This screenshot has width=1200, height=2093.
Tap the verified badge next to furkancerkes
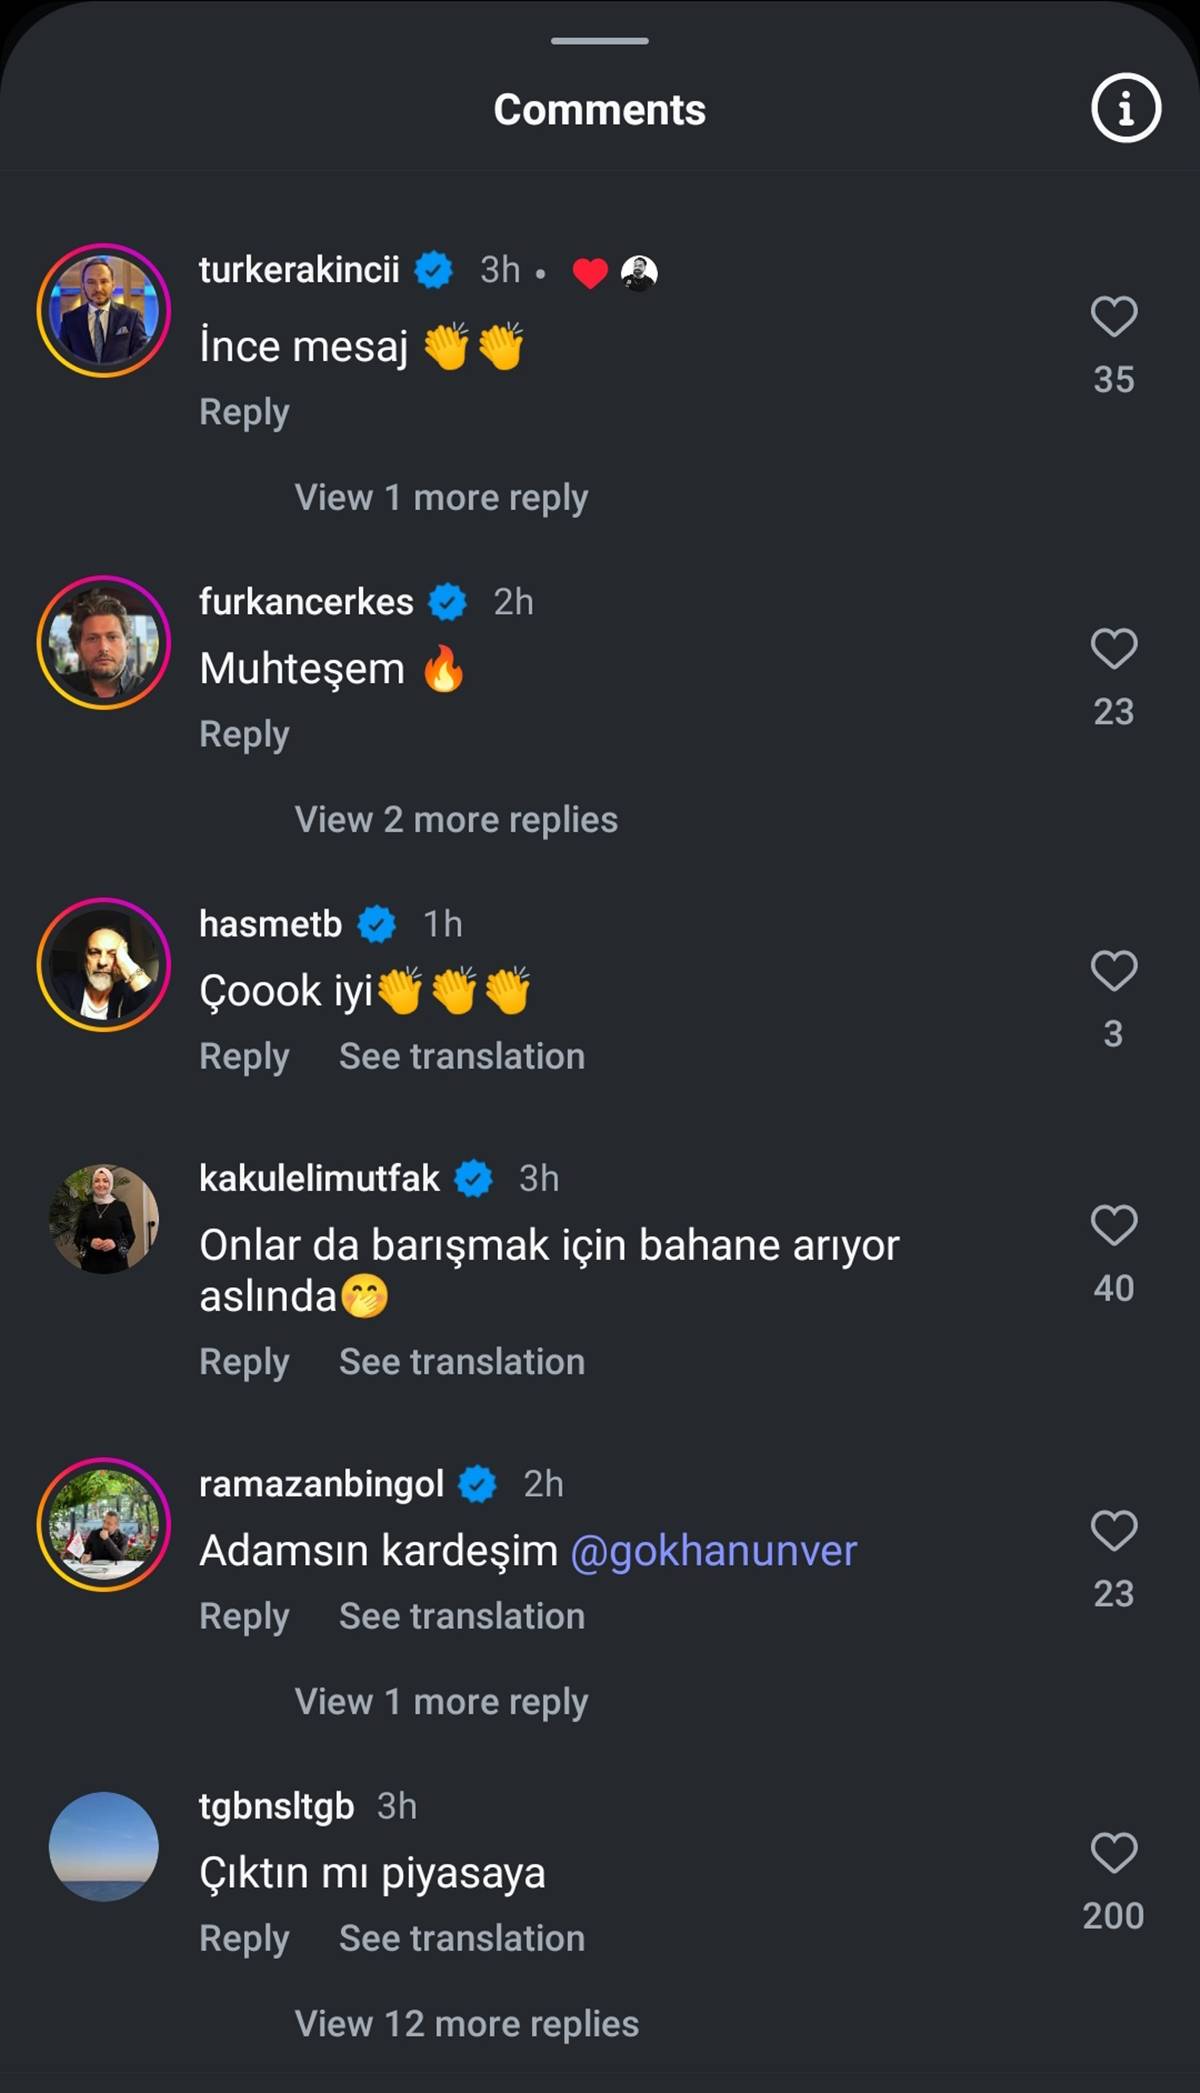pyautogui.click(x=447, y=602)
